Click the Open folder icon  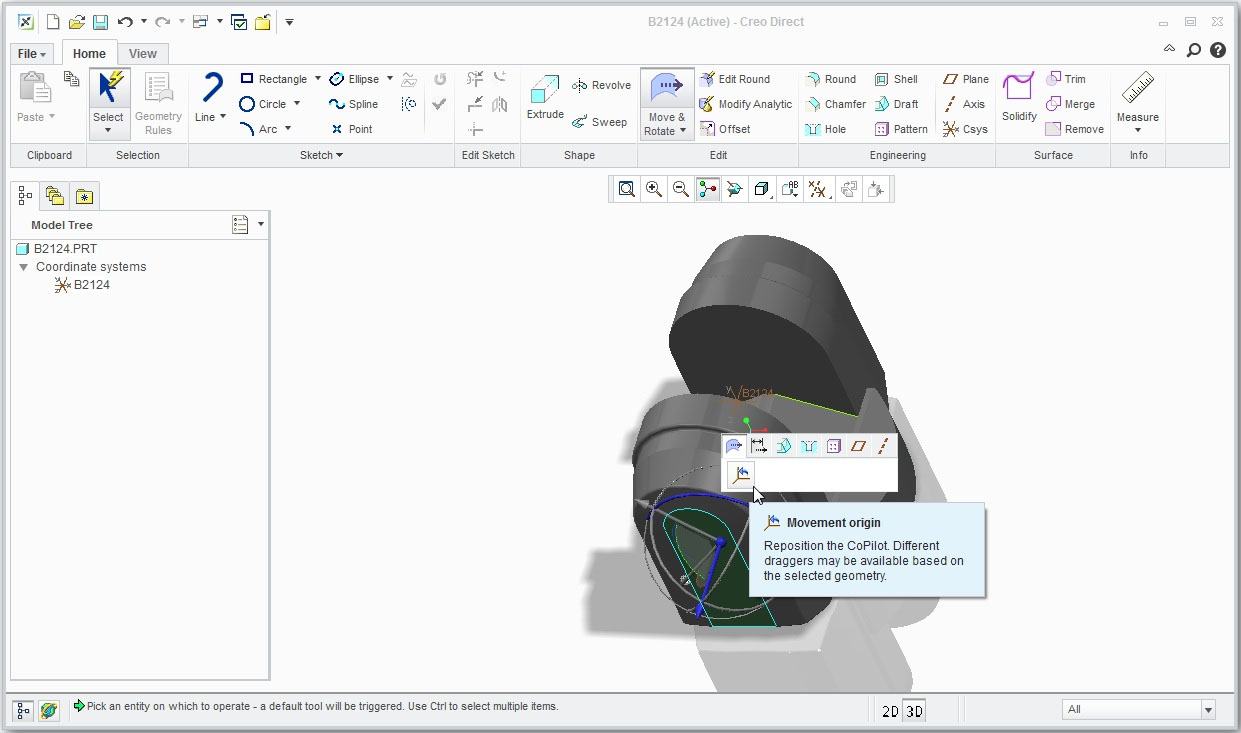pos(77,22)
